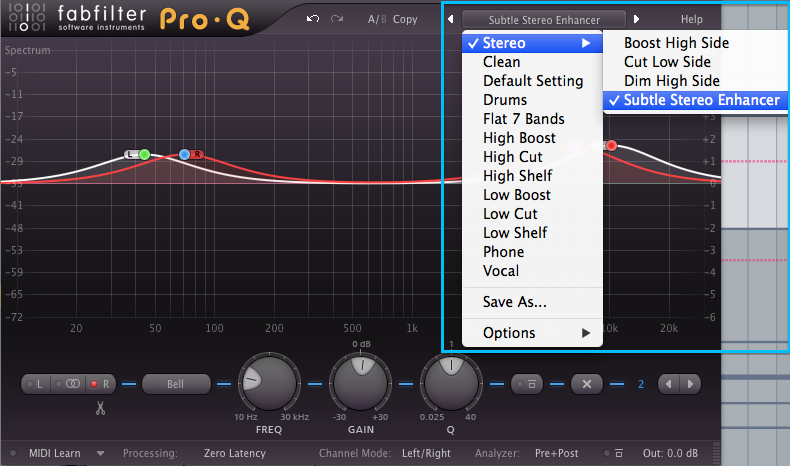The image size is (790, 466).
Task: Load the High Boost preset
Action: 532,138
